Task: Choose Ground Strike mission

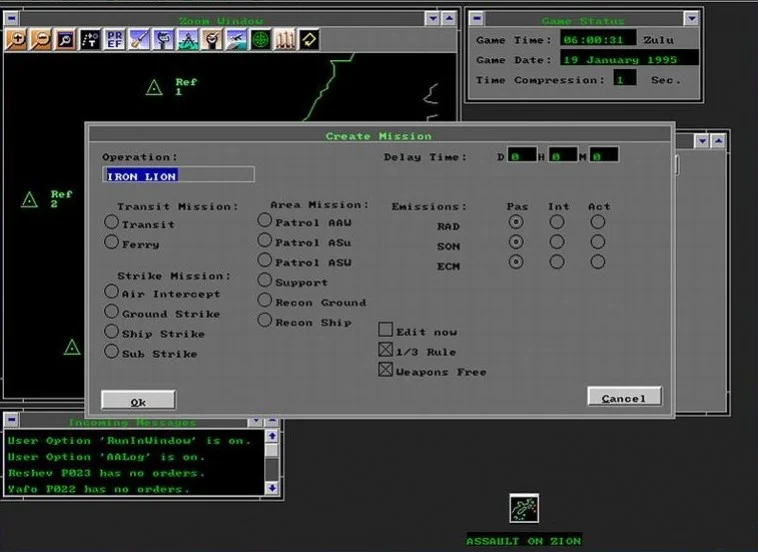Action: (x=111, y=311)
